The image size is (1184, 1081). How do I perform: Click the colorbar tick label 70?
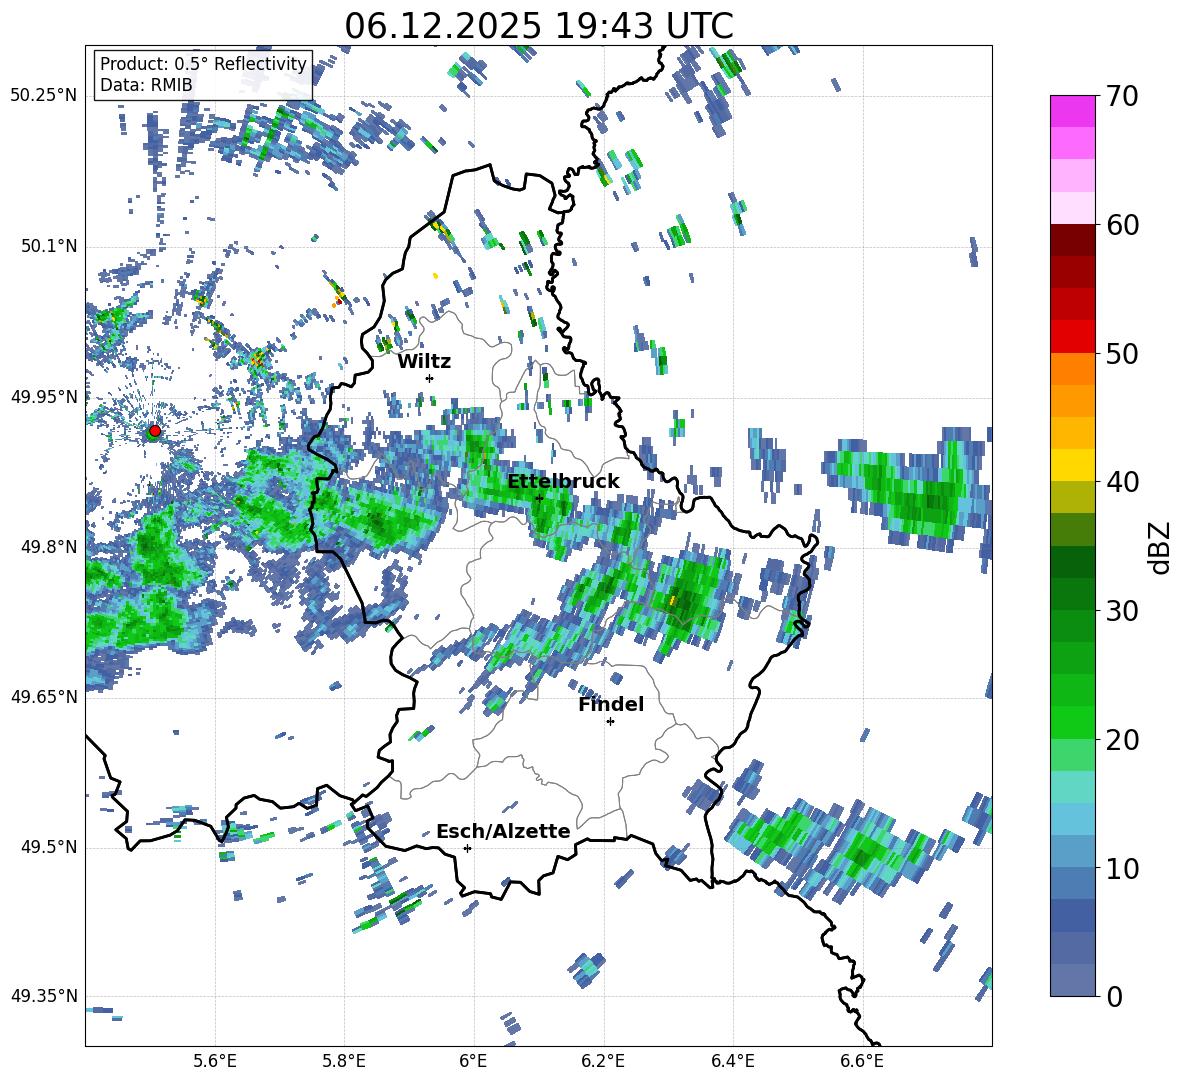pos(1121,97)
